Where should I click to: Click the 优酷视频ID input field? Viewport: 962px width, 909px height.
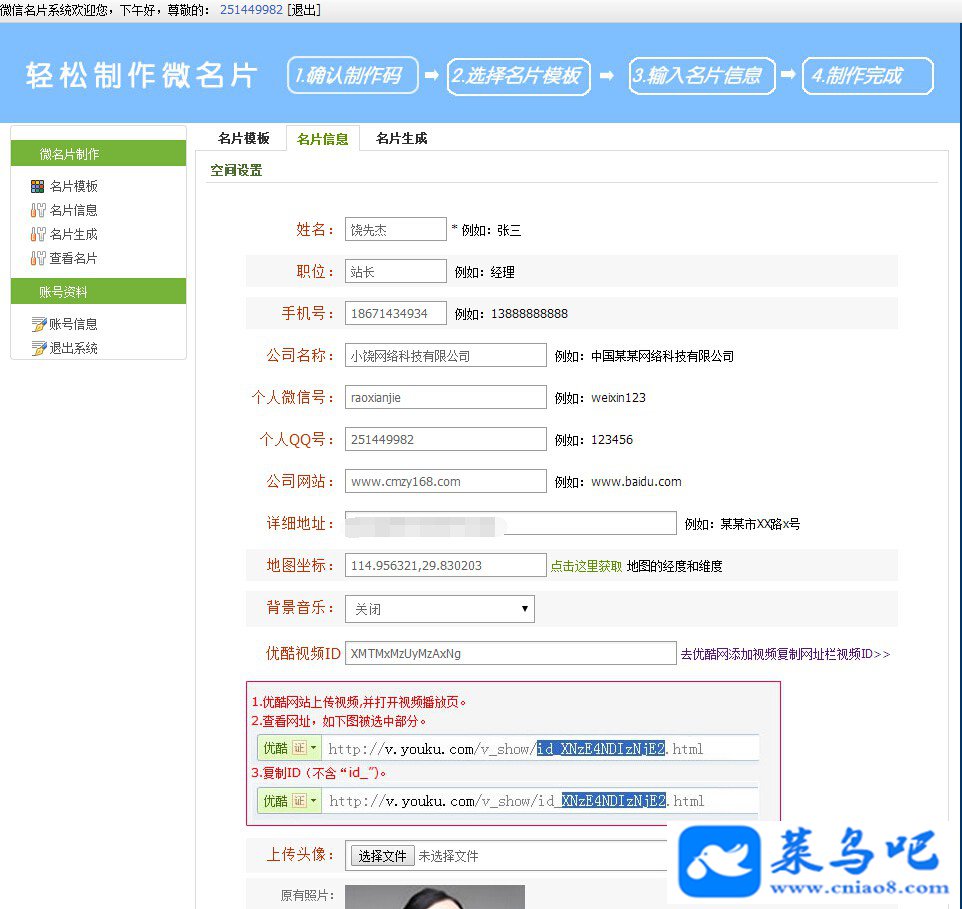(511, 653)
